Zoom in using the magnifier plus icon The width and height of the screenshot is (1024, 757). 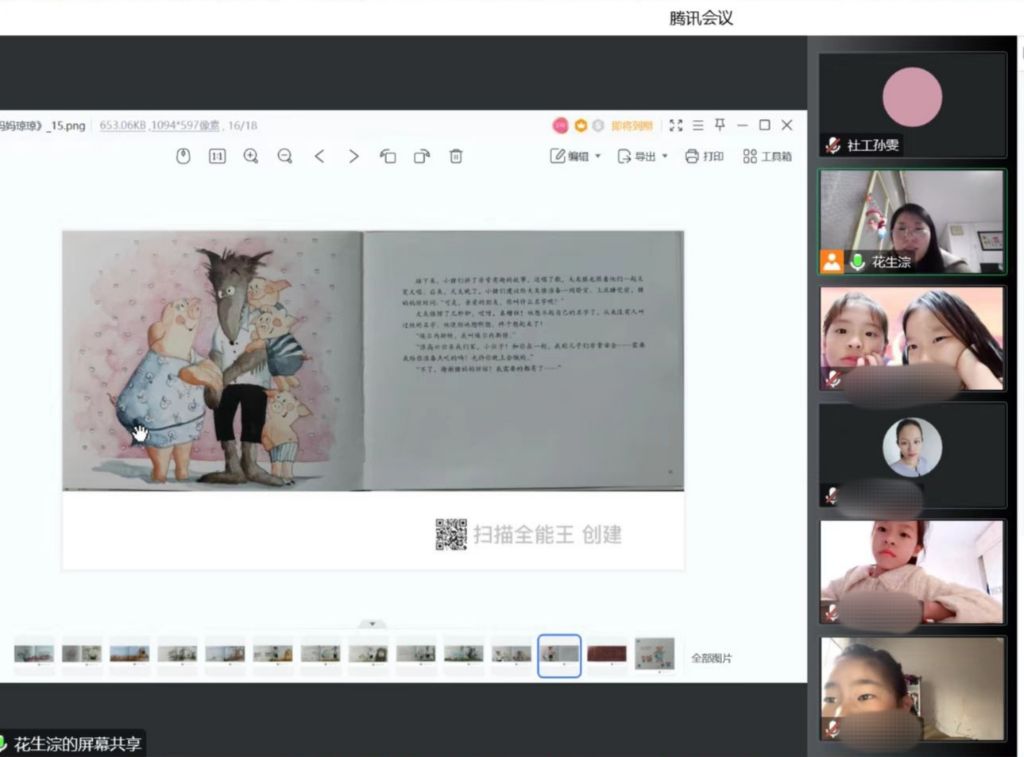point(251,156)
